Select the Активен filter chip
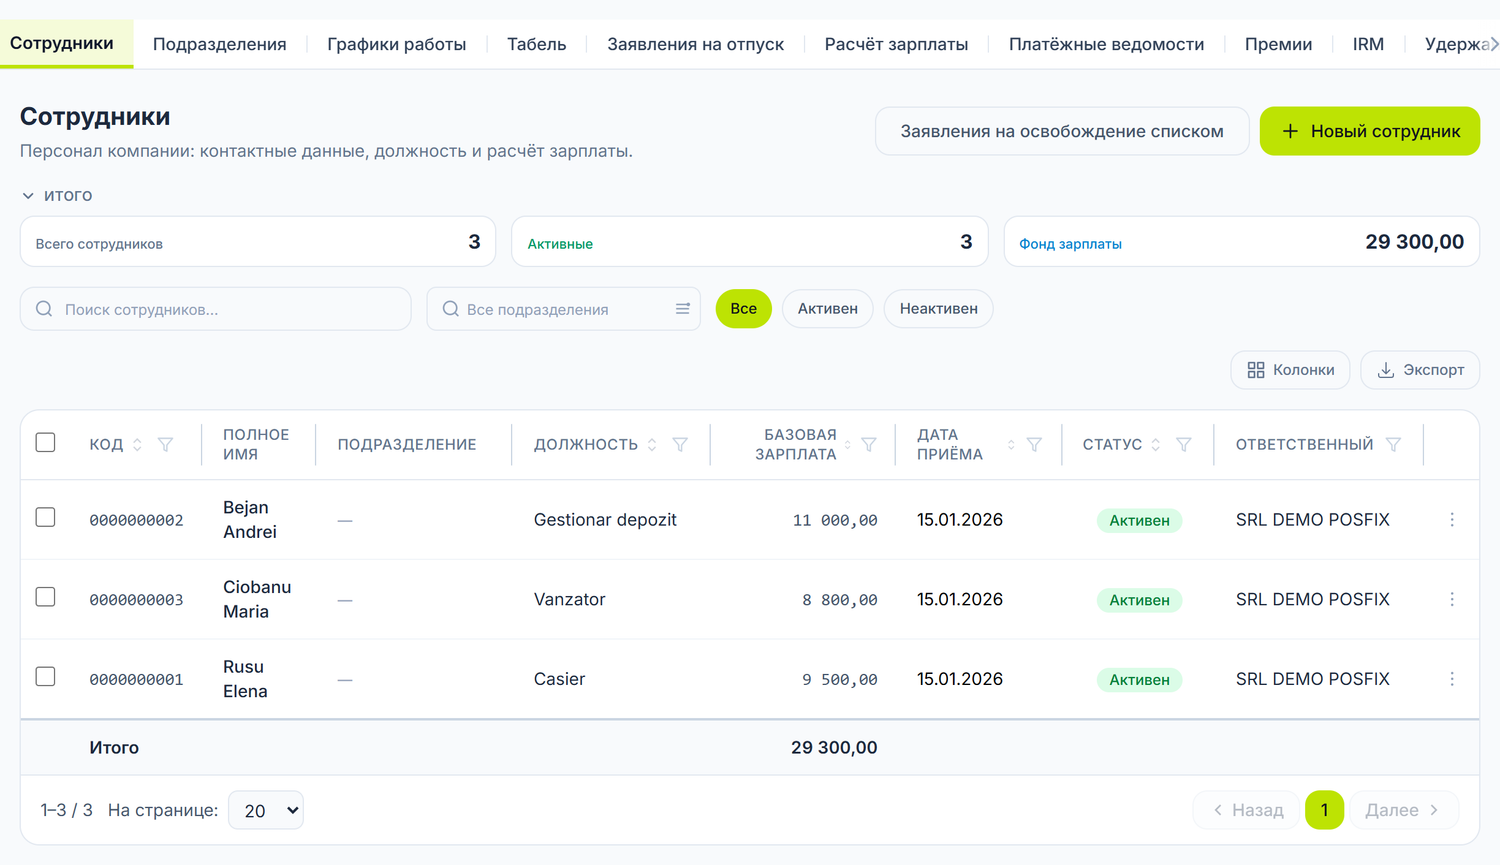This screenshot has height=865, width=1500. (828, 308)
